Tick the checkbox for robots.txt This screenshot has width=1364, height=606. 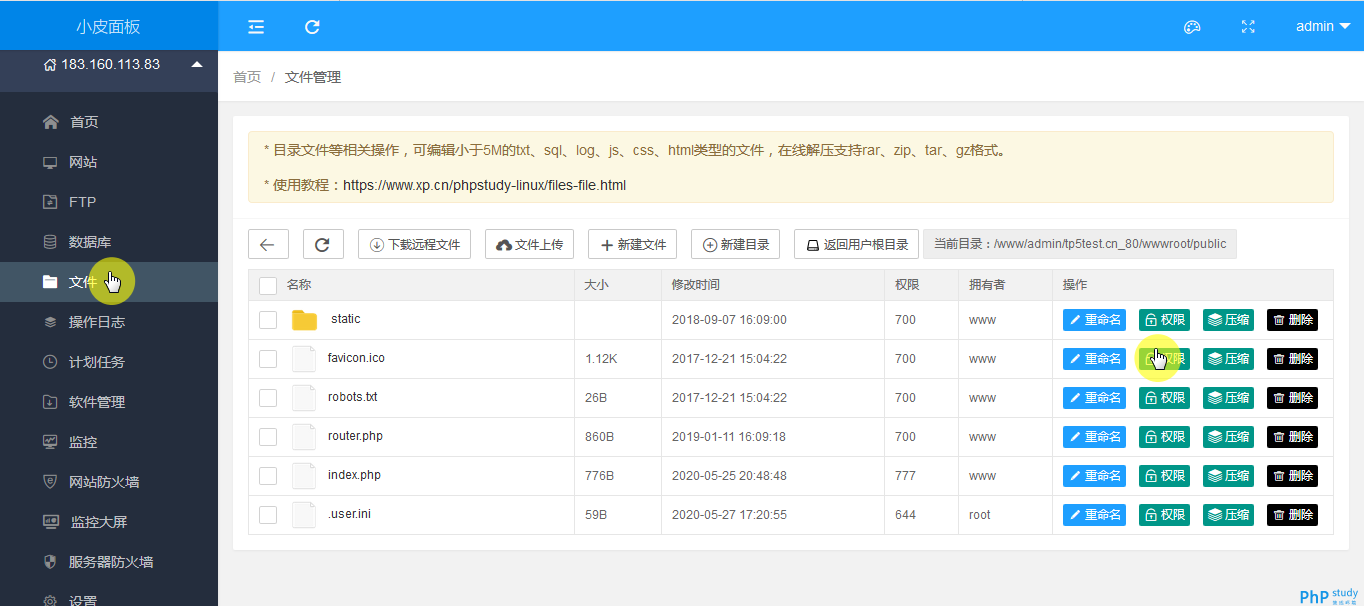pyautogui.click(x=268, y=398)
